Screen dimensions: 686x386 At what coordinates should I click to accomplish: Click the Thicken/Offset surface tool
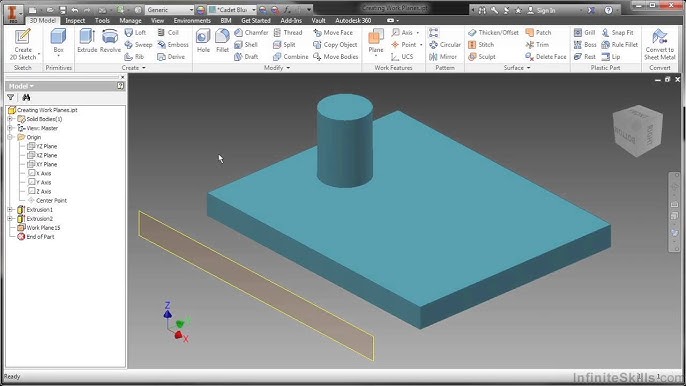[x=493, y=32]
